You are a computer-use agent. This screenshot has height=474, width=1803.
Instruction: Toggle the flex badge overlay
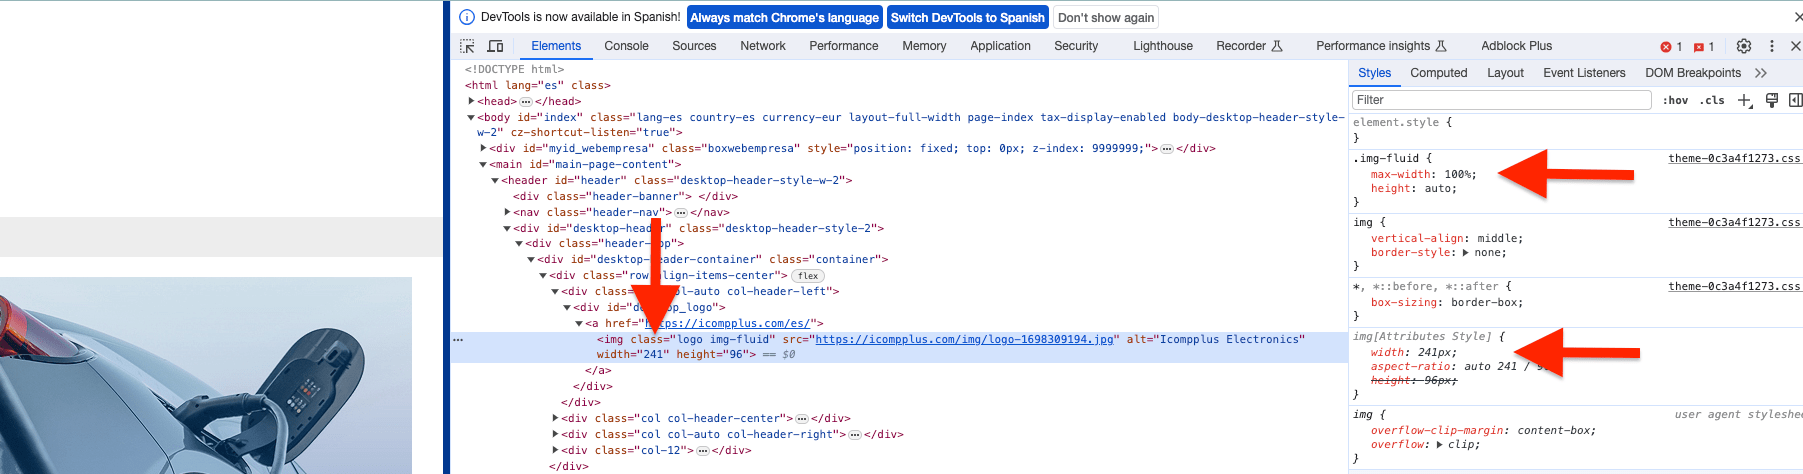[808, 276]
